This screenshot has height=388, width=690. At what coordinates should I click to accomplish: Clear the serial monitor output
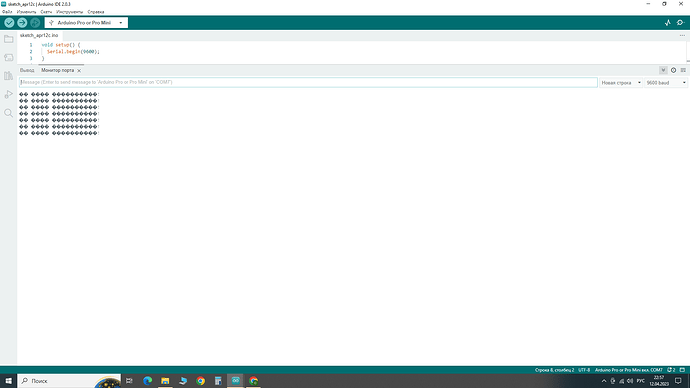pos(683,70)
